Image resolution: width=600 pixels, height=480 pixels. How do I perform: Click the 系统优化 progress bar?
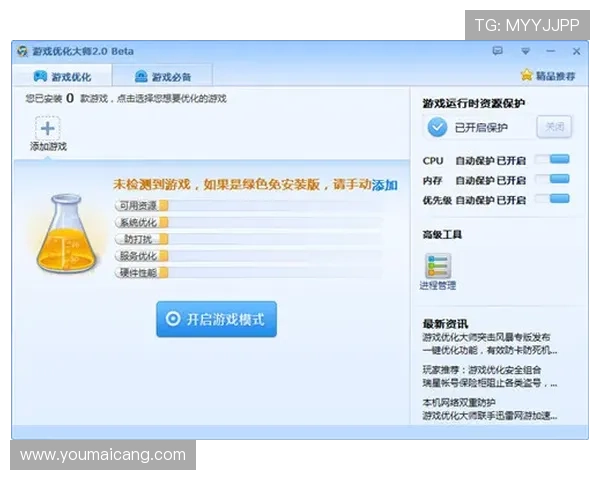click(x=248, y=222)
